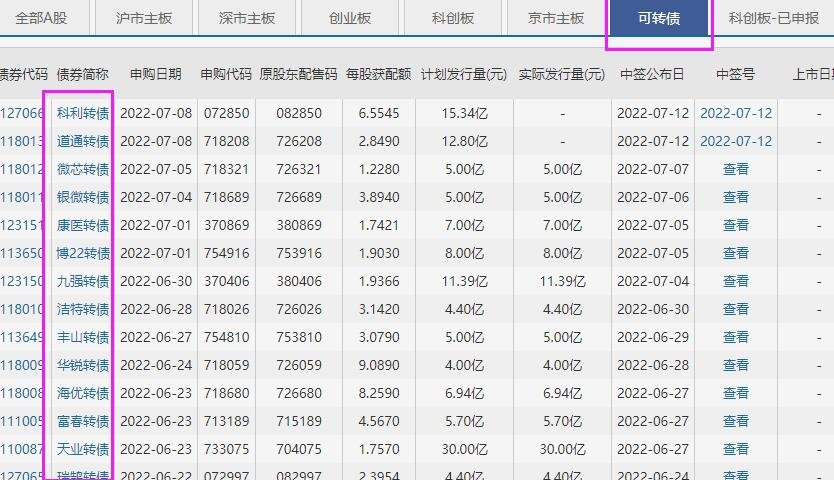Click the 每股获配额 column header
This screenshot has height=480, width=834.
[x=379, y=75]
